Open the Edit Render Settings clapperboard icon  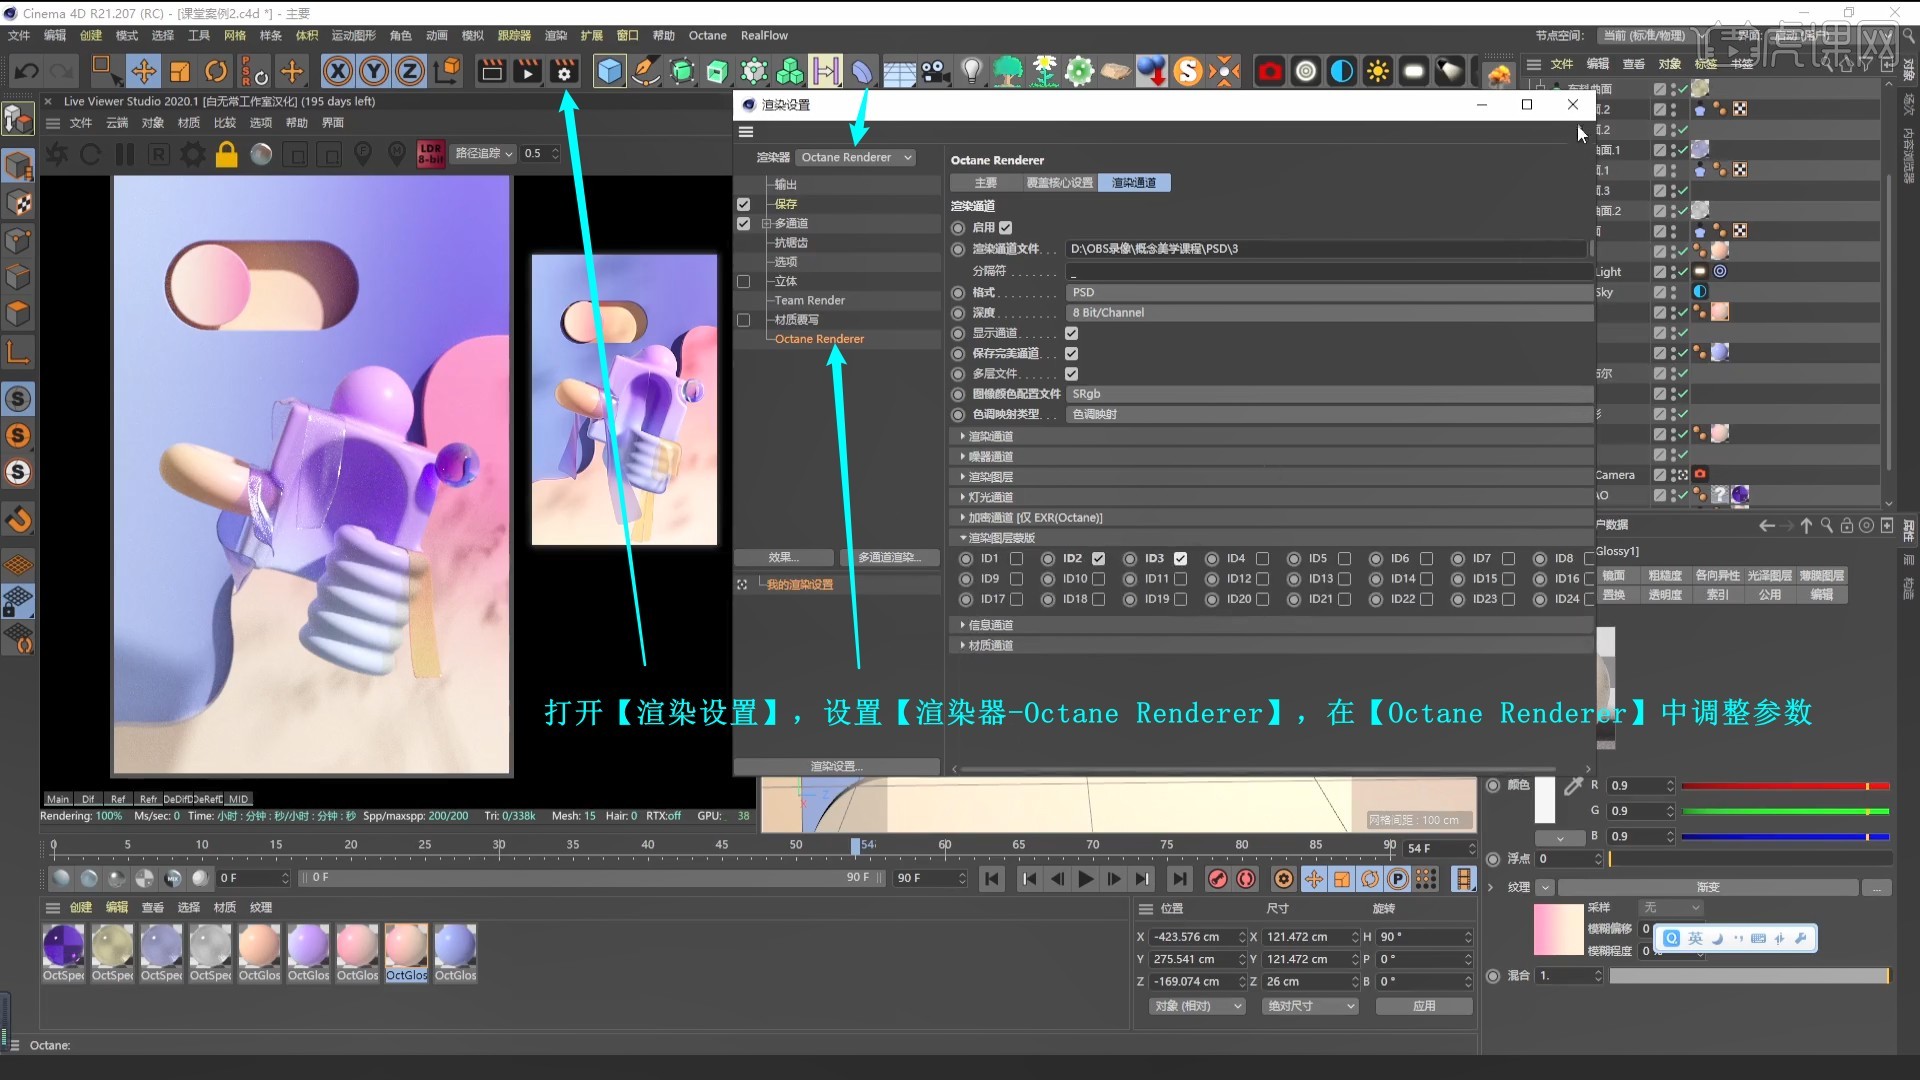[564, 71]
